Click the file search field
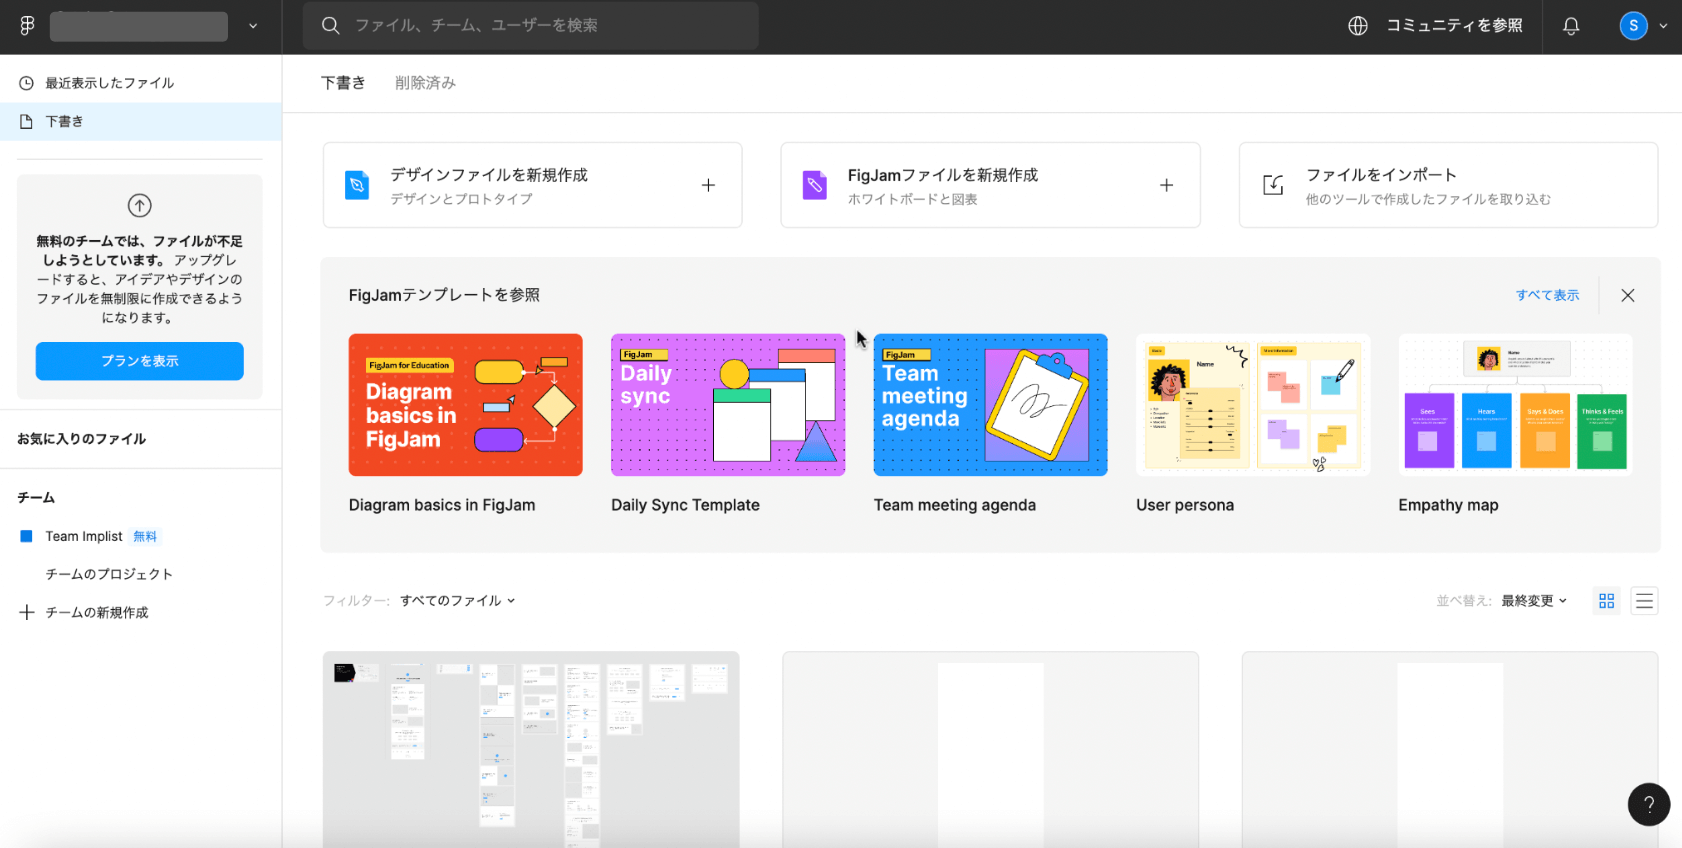Image resolution: width=1682 pixels, height=848 pixels. (x=530, y=26)
